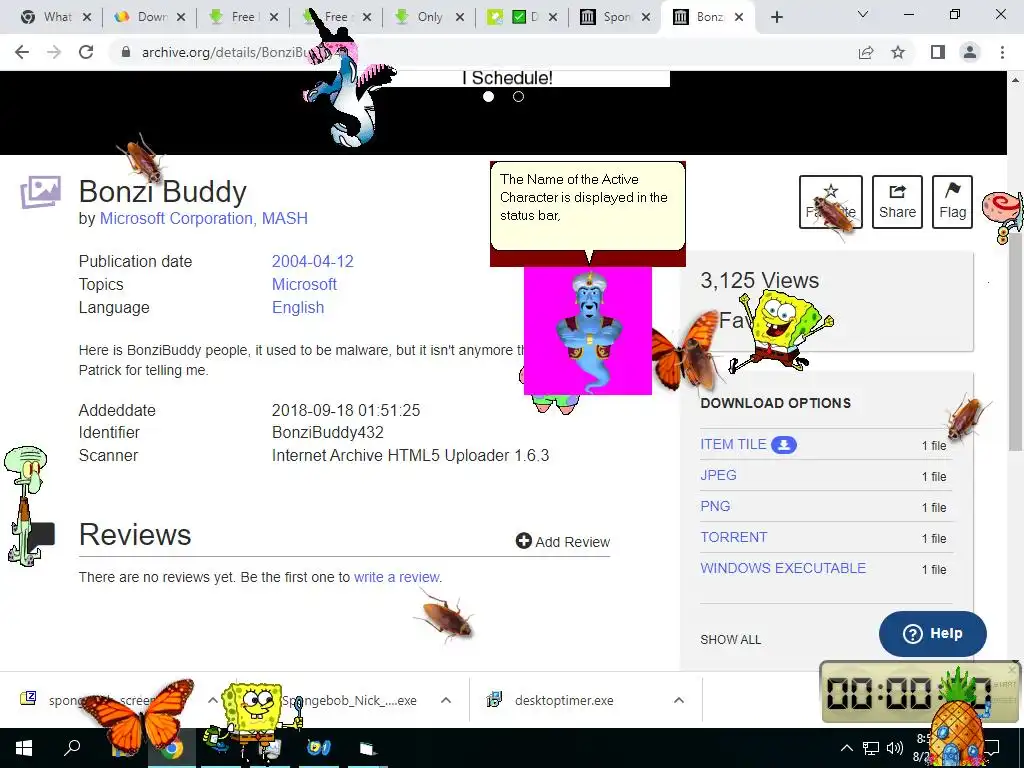The image size is (1024, 768).
Task: Download the WINDOWS EXECUTABLE file
Action: [x=783, y=568]
